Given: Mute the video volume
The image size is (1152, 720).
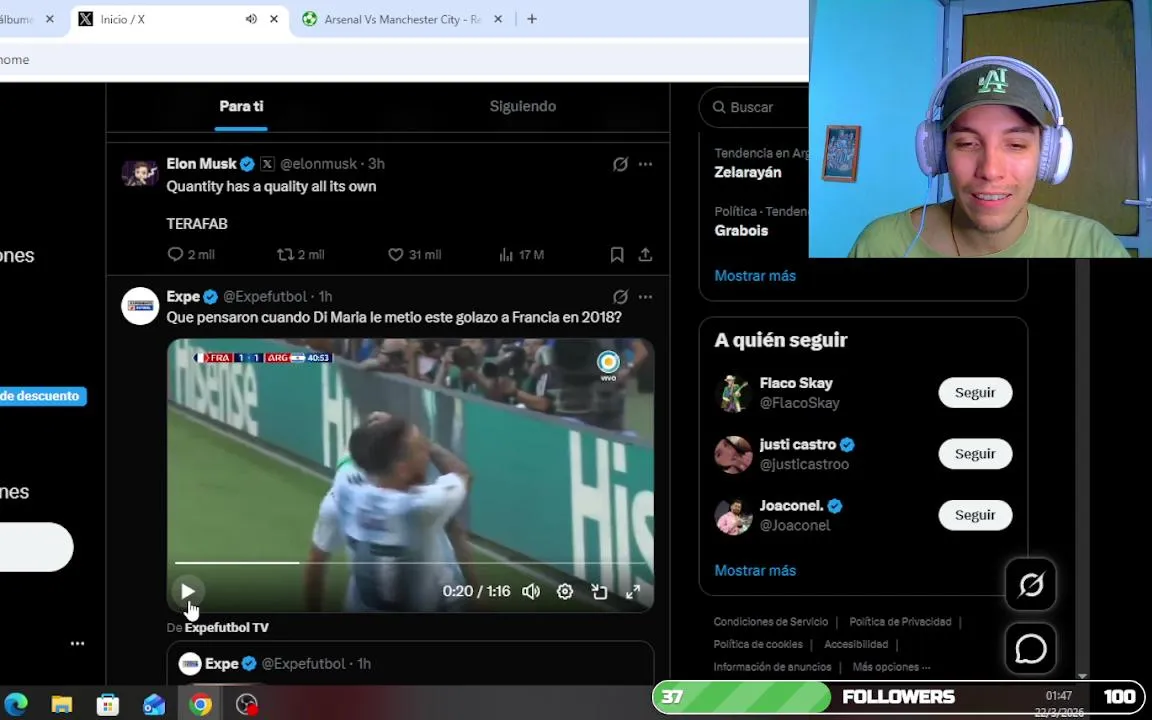Looking at the screenshot, I should pyautogui.click(x=531, y=591).
